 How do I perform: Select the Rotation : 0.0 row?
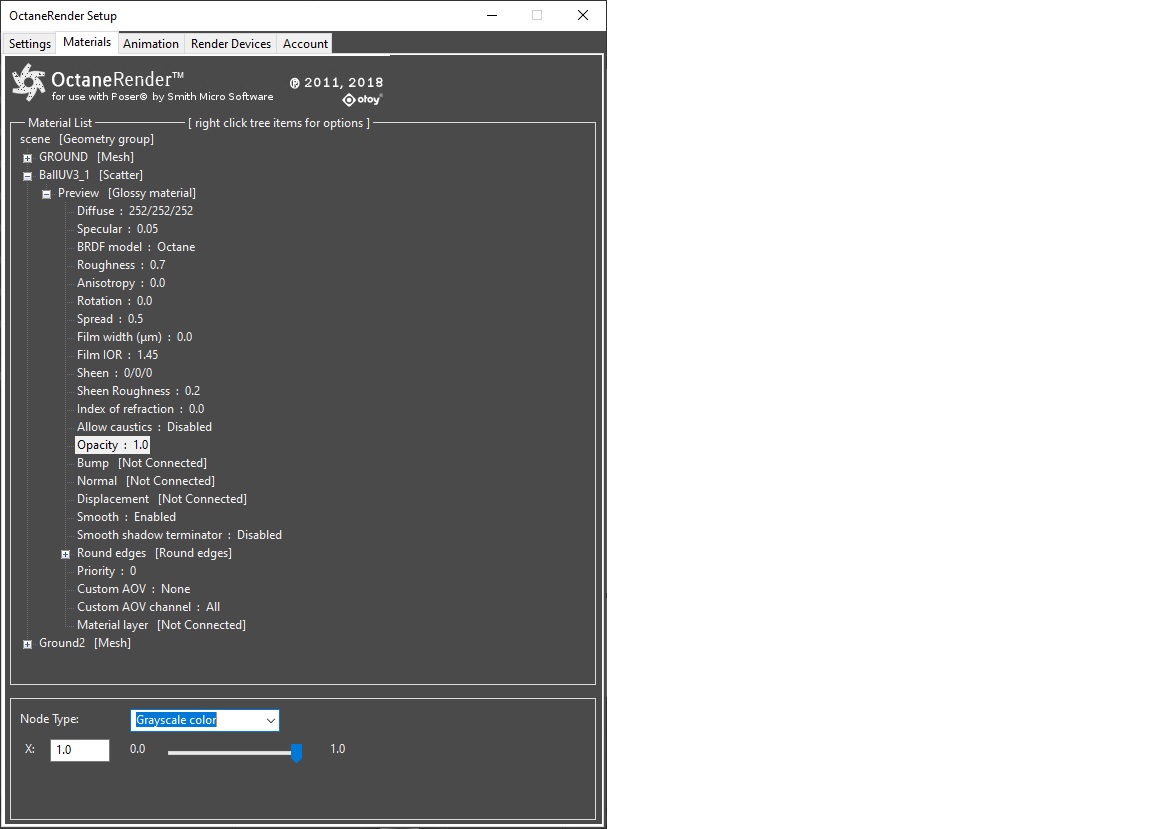point(115,301)
